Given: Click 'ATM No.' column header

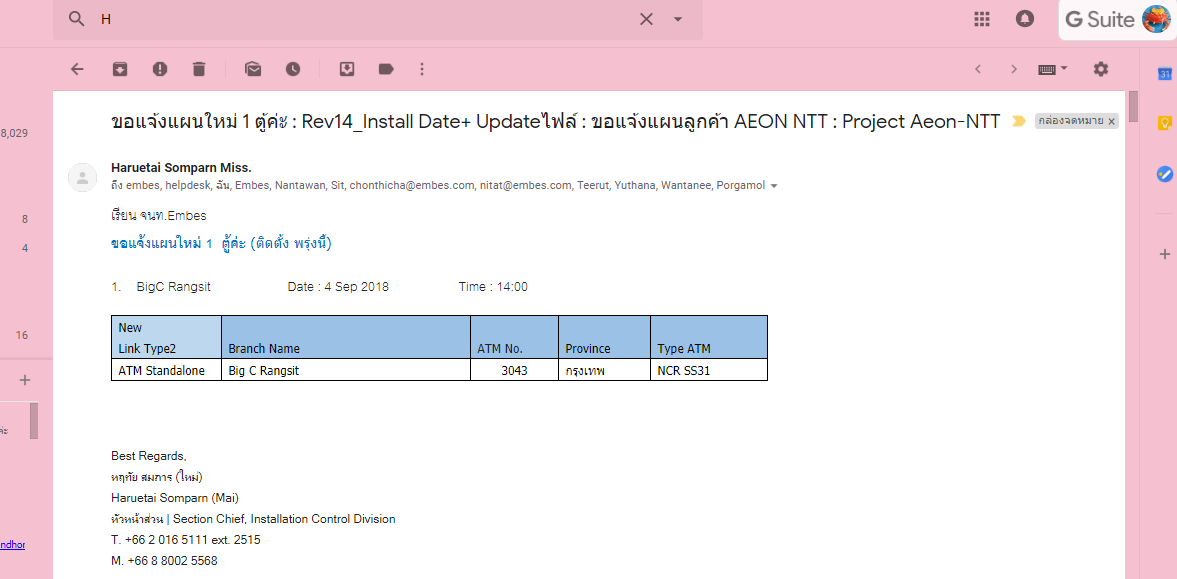Looking at the screenshot, I should click(515, 337).
